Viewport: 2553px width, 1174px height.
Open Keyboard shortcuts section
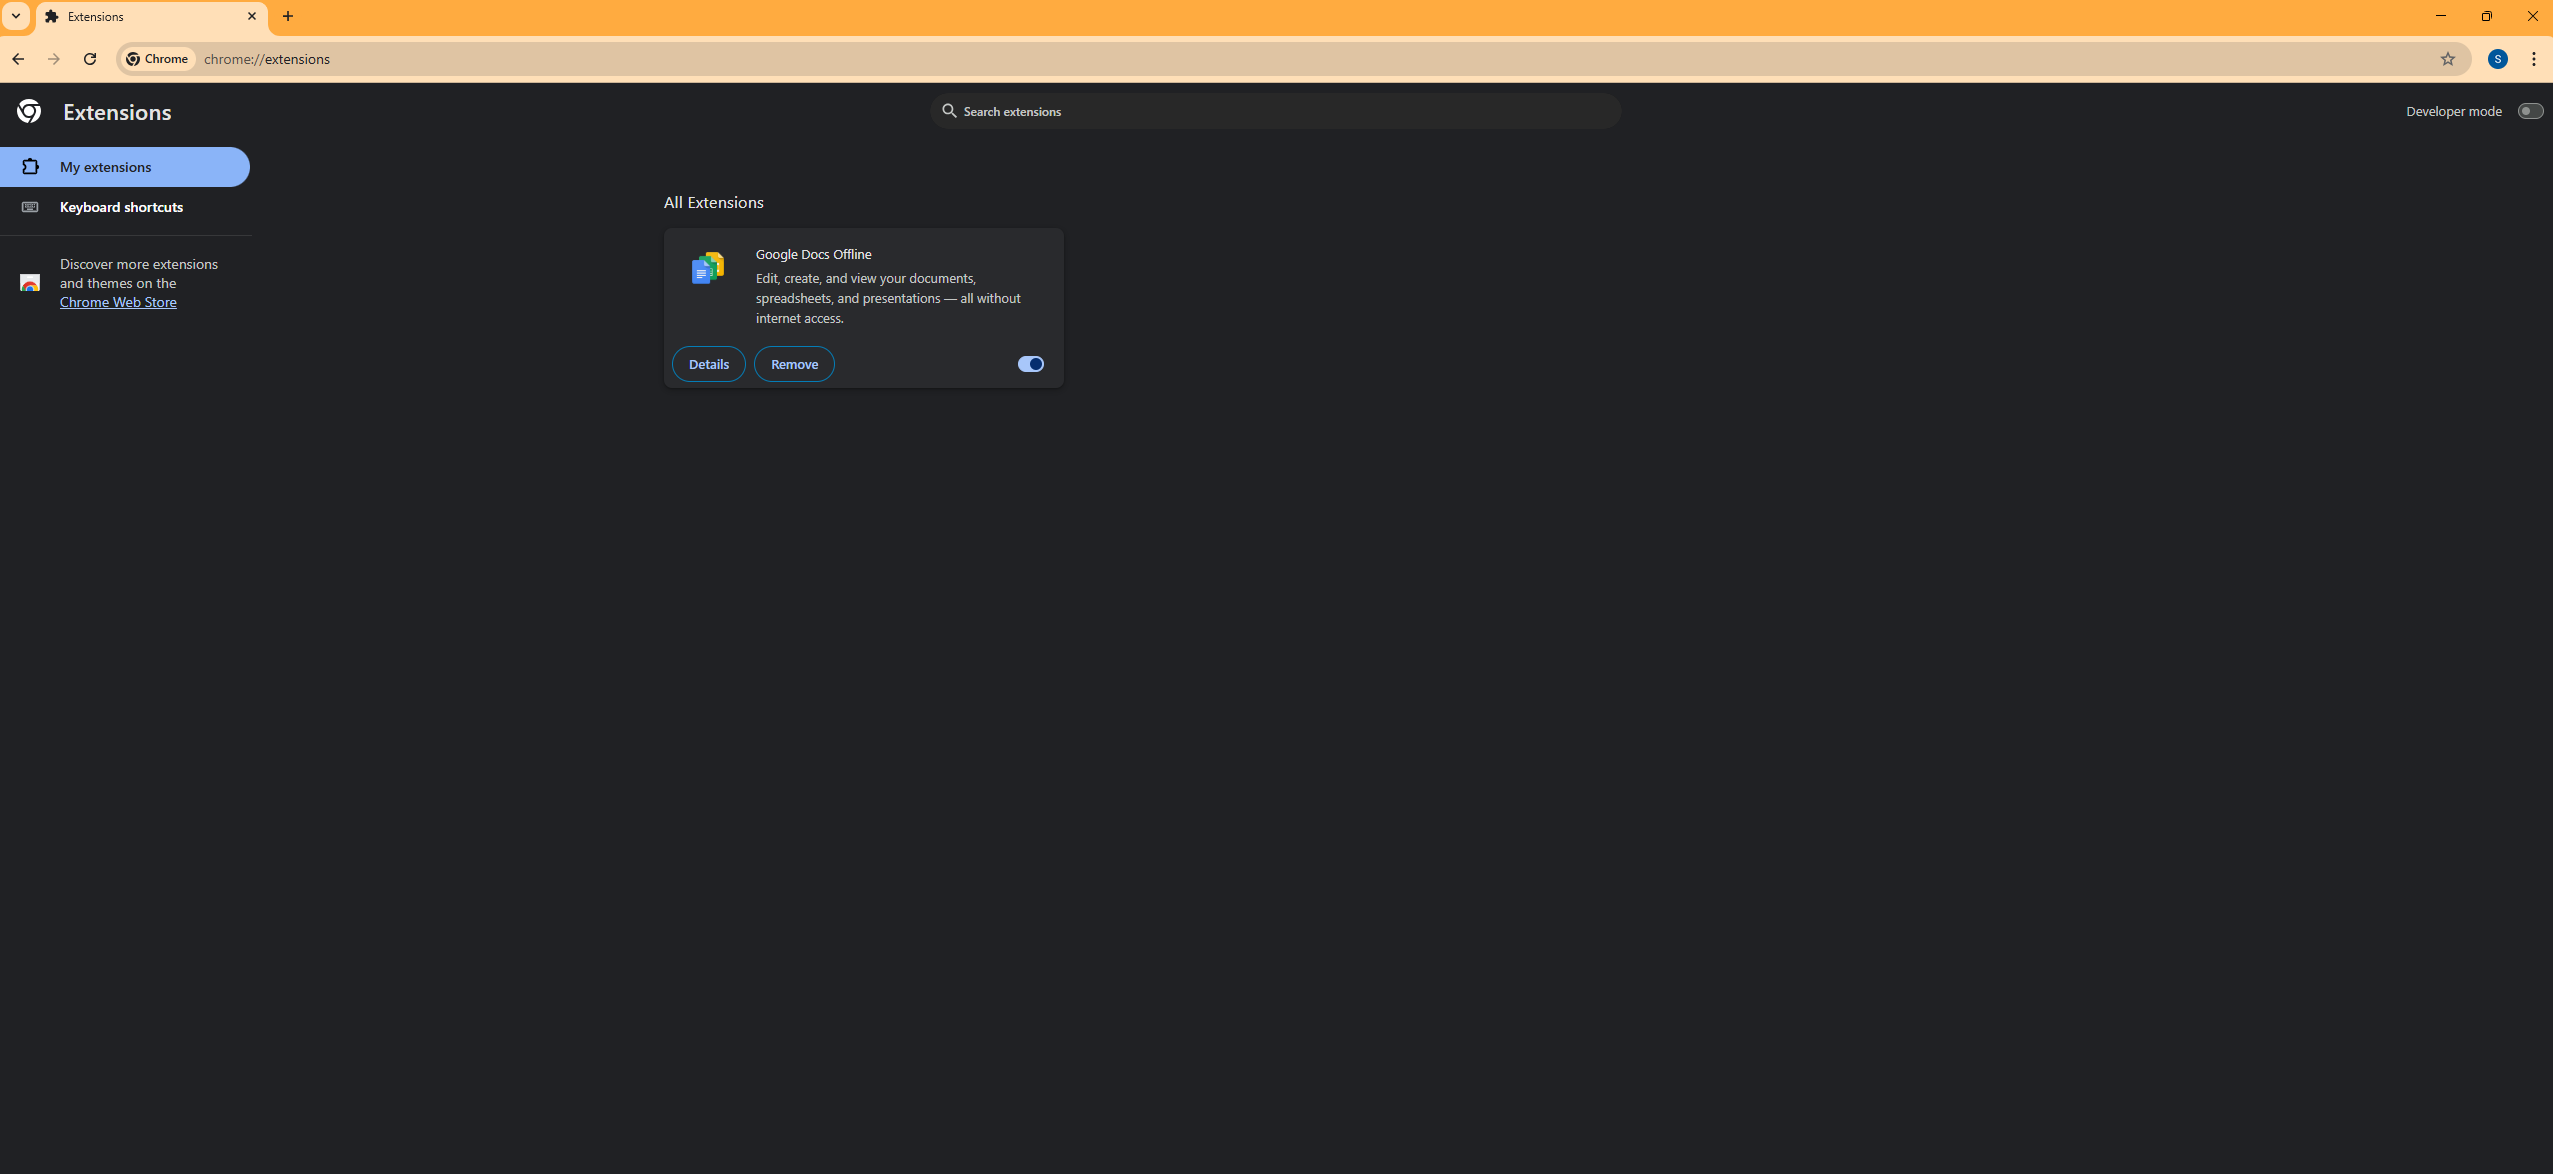(x=121, y=207)
